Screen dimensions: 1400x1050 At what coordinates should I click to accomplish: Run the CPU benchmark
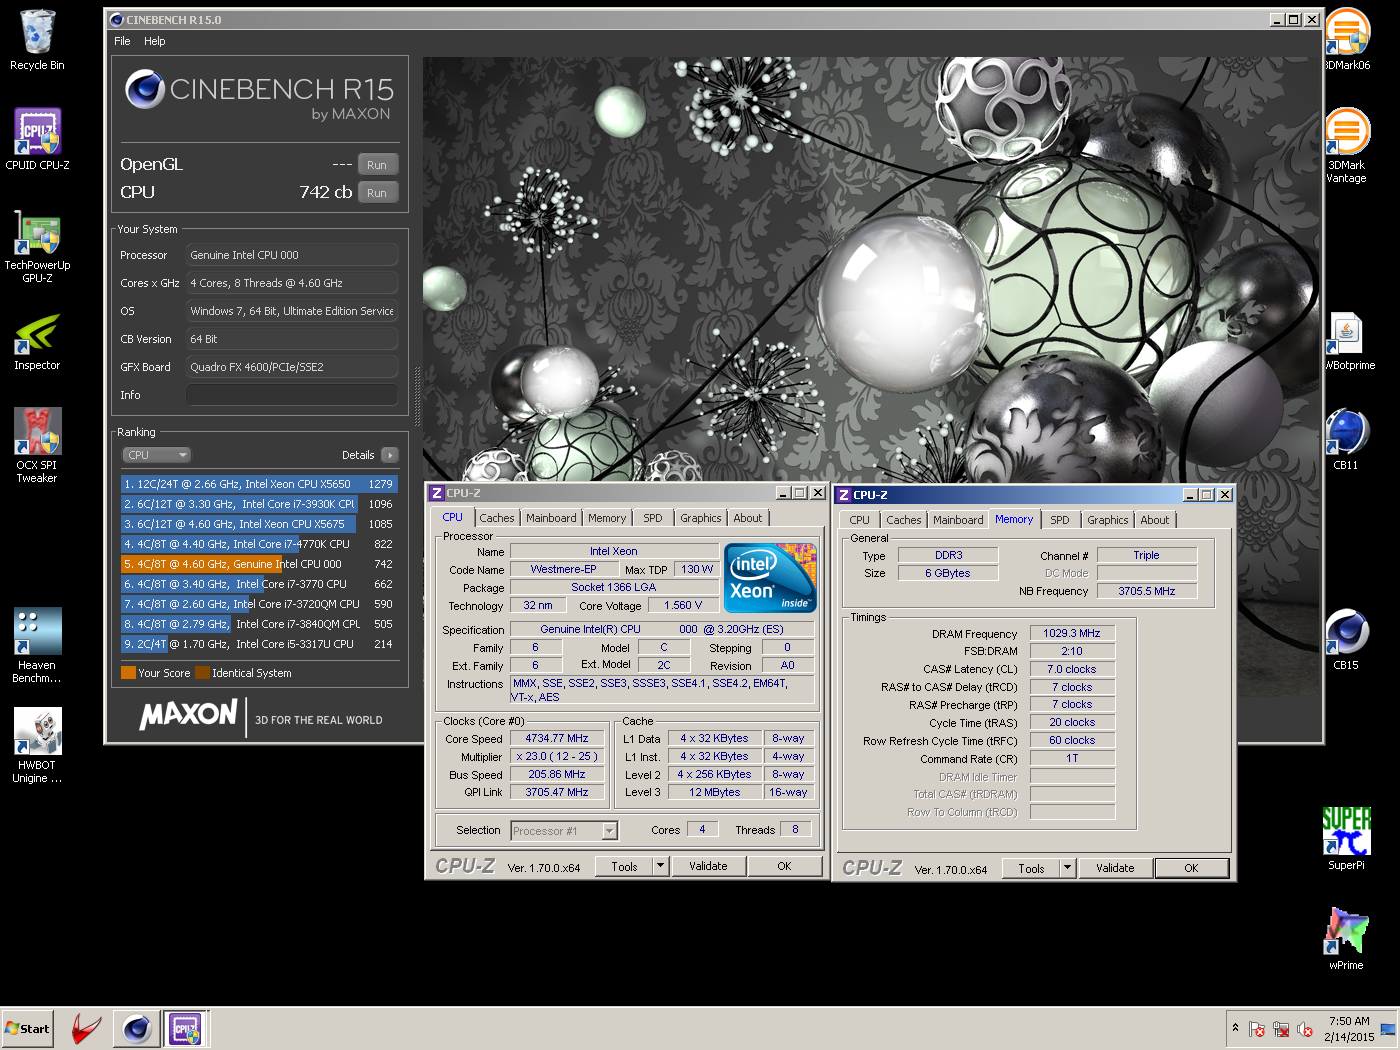coord(377,193)
